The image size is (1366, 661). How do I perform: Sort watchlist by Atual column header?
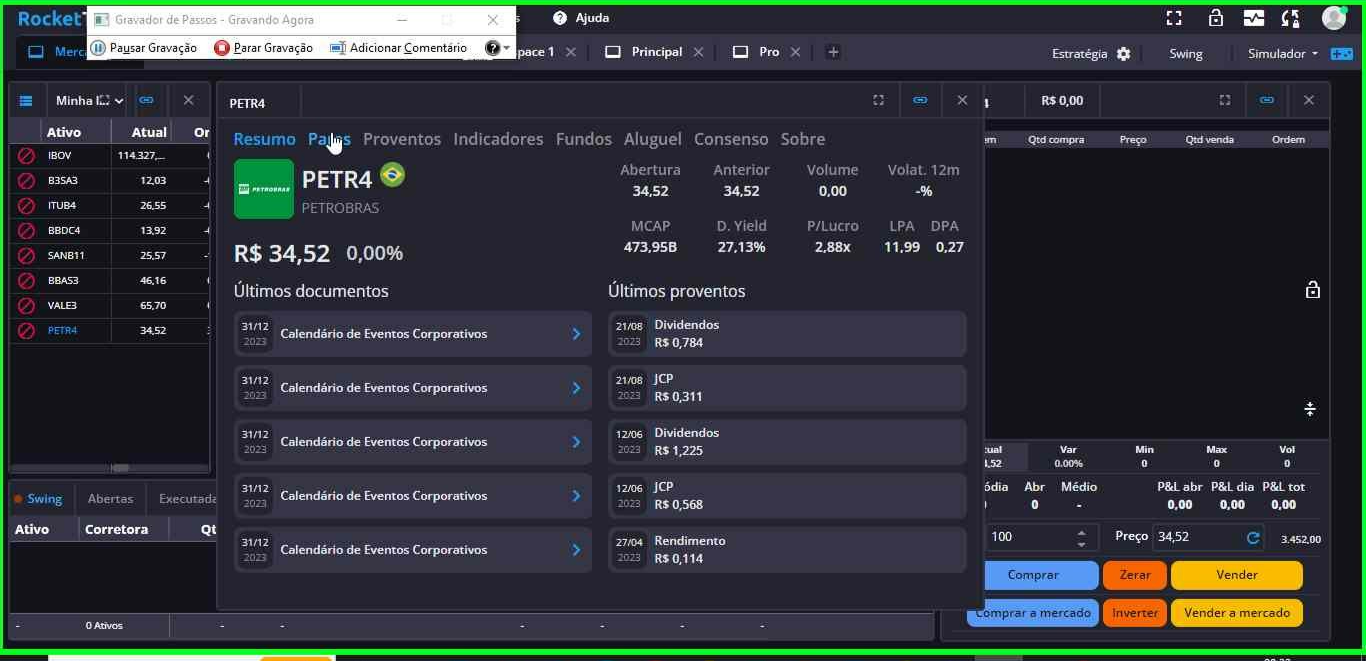(x=150, y=132)
